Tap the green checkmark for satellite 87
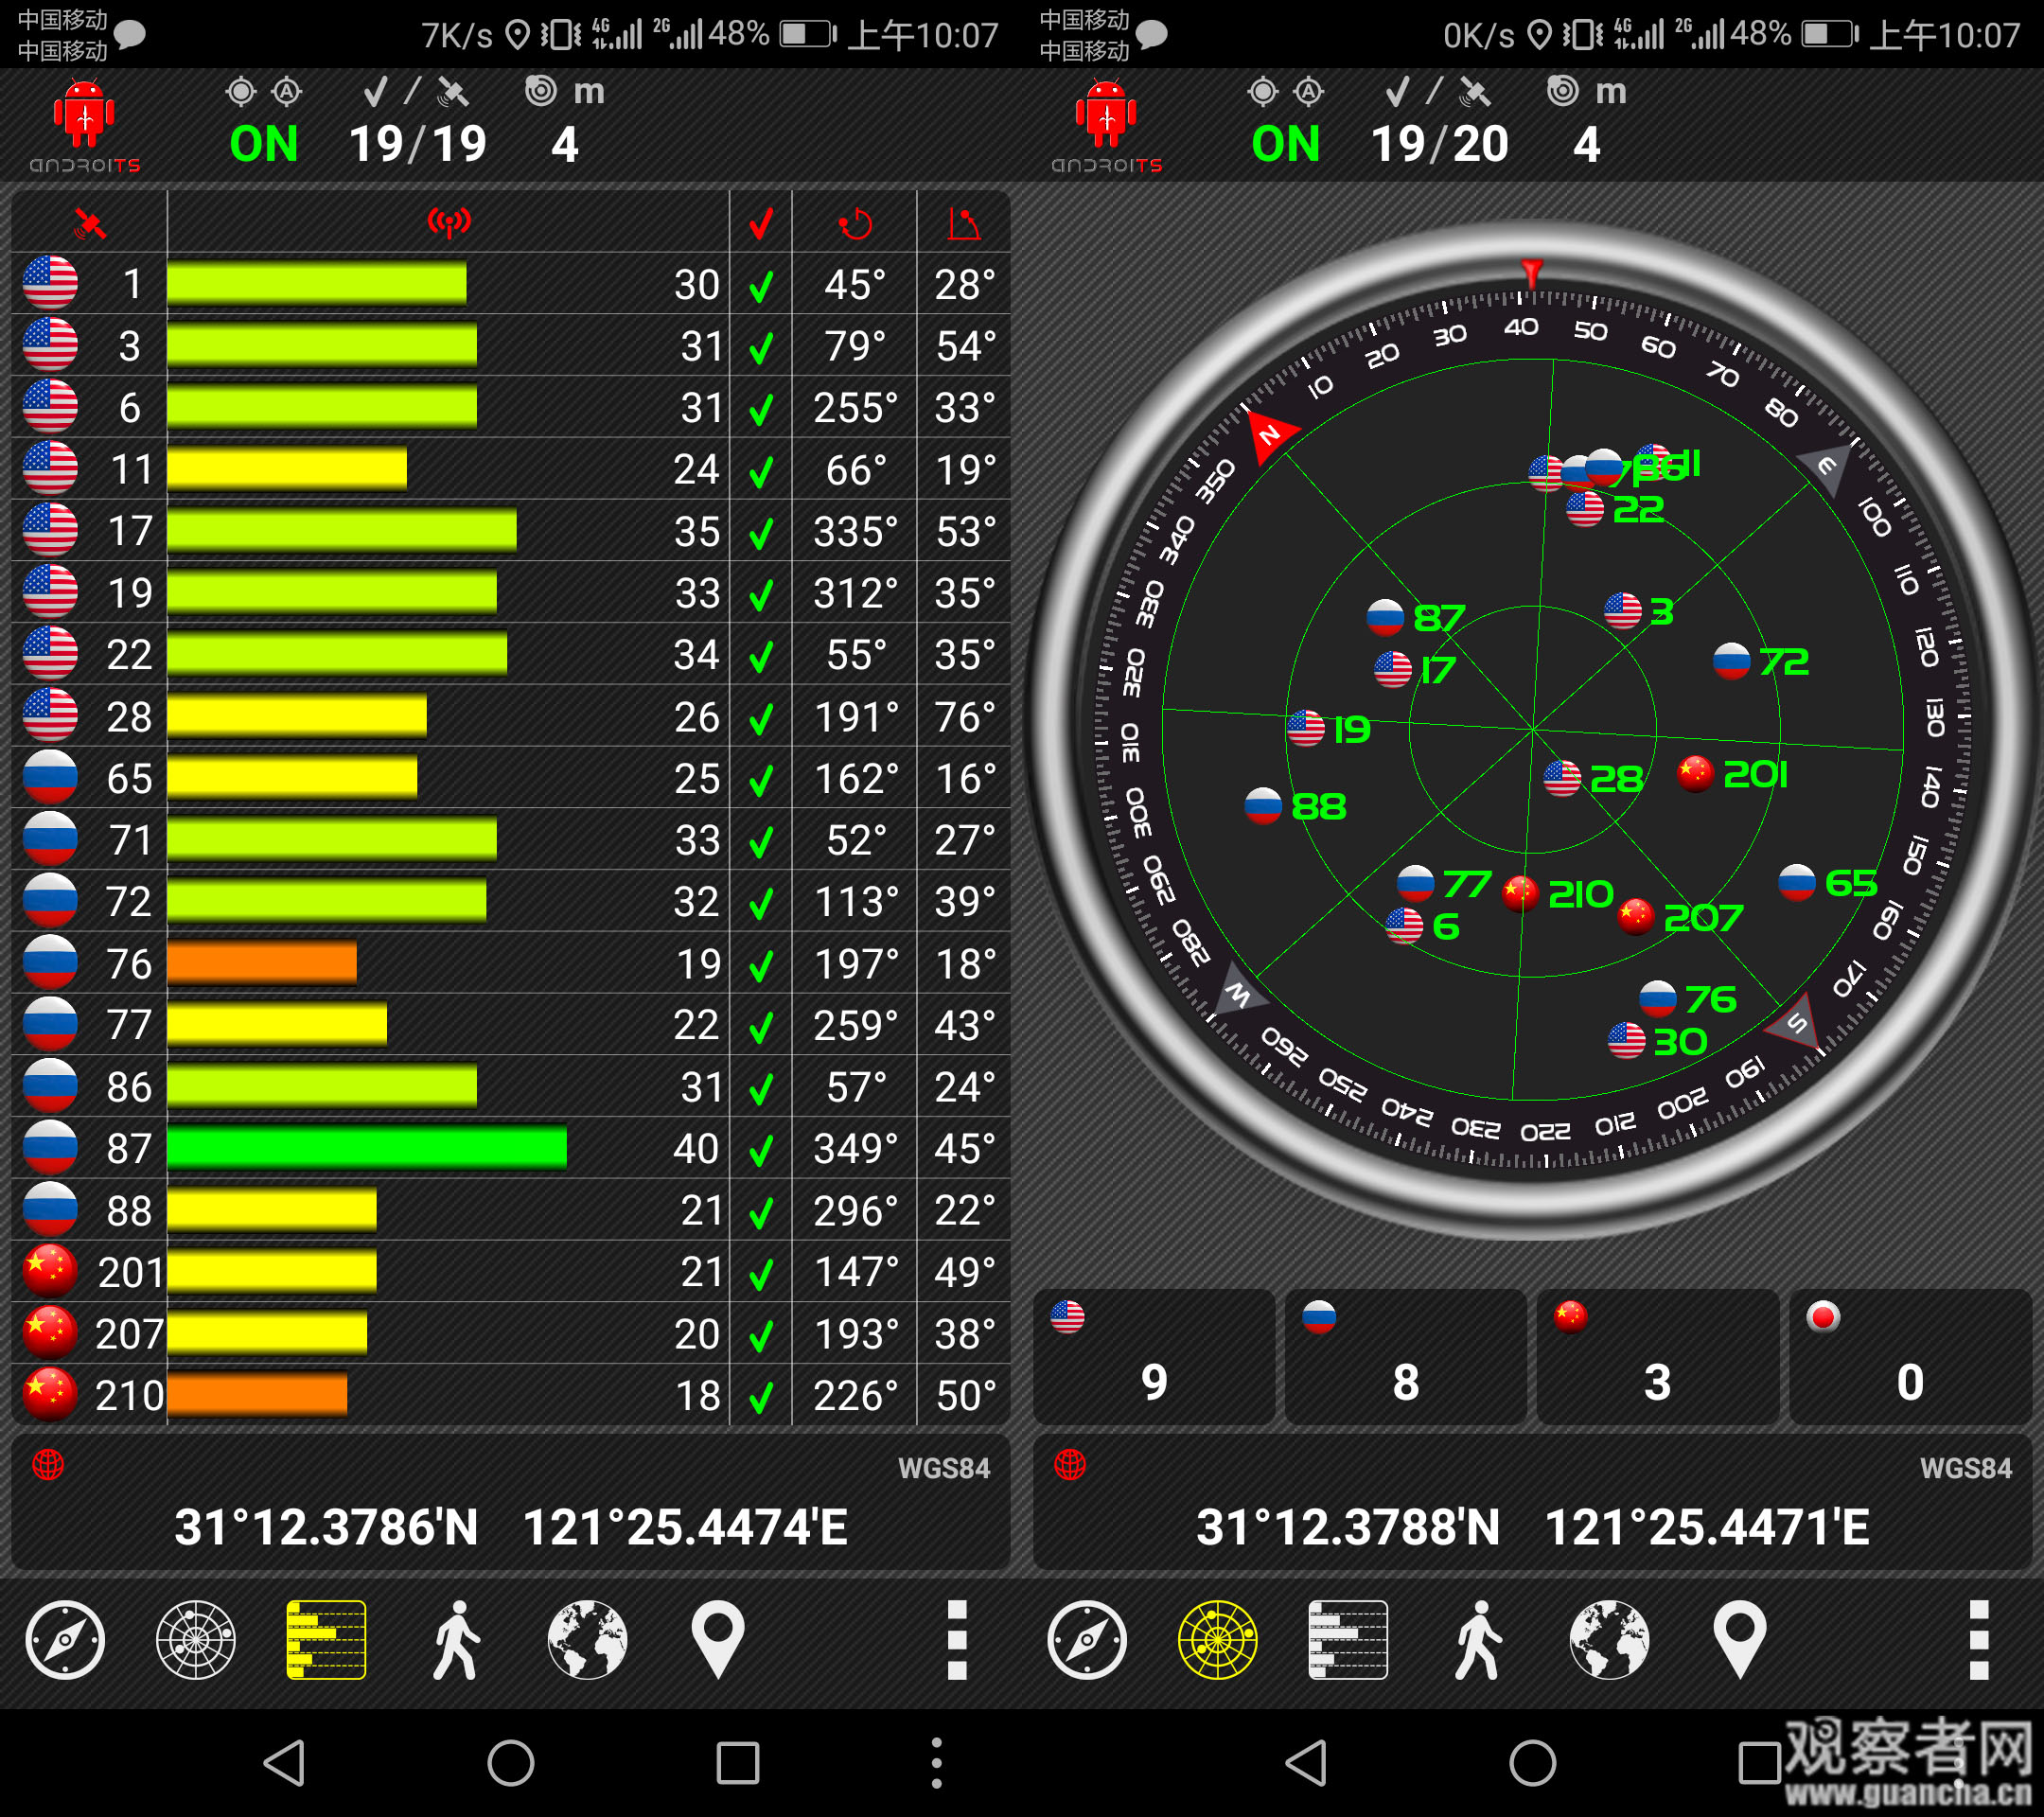This screenshot has width=2044, height=1817. (761, 1150)
